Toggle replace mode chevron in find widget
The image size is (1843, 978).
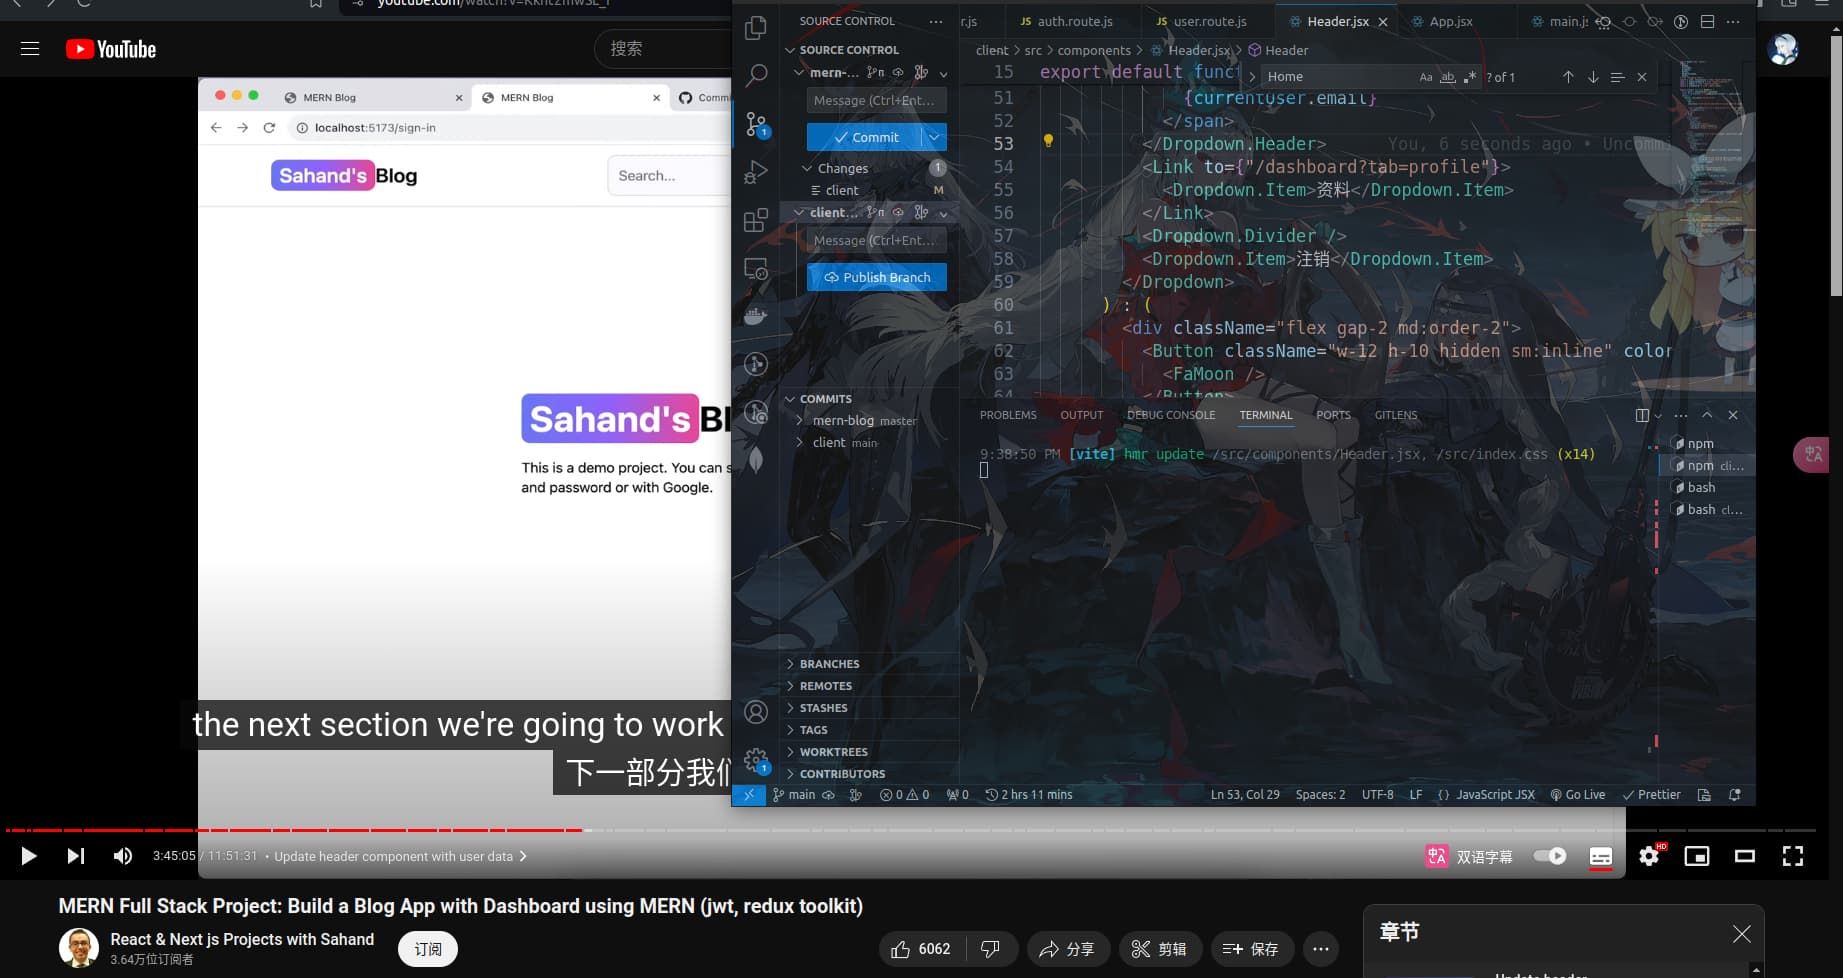pos(1251,77)
